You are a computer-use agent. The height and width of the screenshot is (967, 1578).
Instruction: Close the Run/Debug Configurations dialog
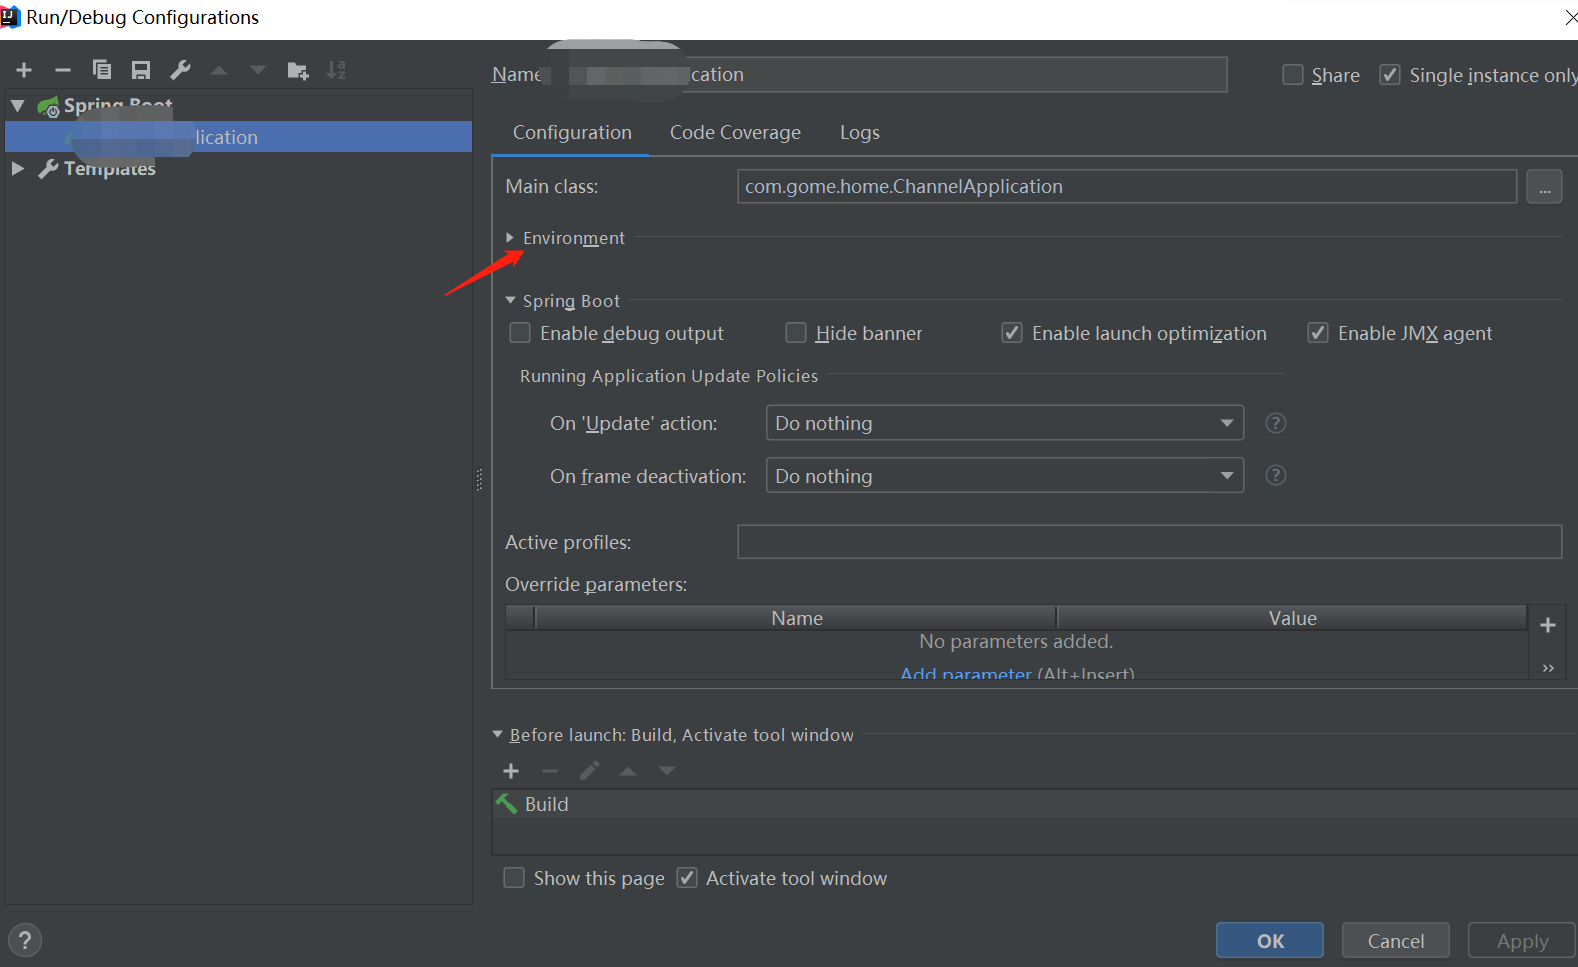pyautogui.click(x=1570, y=17)
